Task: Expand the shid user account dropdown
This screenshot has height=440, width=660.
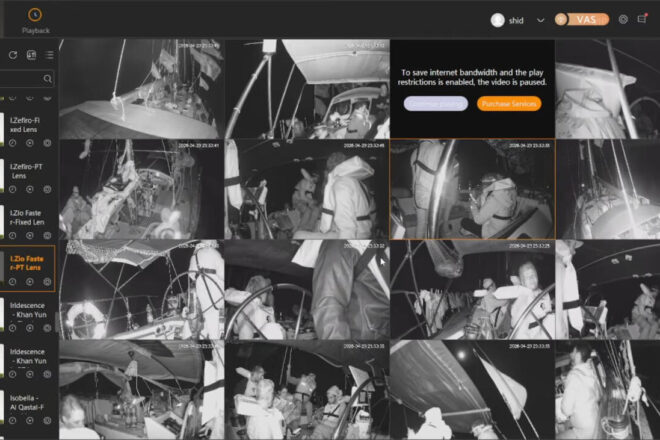Action: pyautogui.click(x=541, y=20)
